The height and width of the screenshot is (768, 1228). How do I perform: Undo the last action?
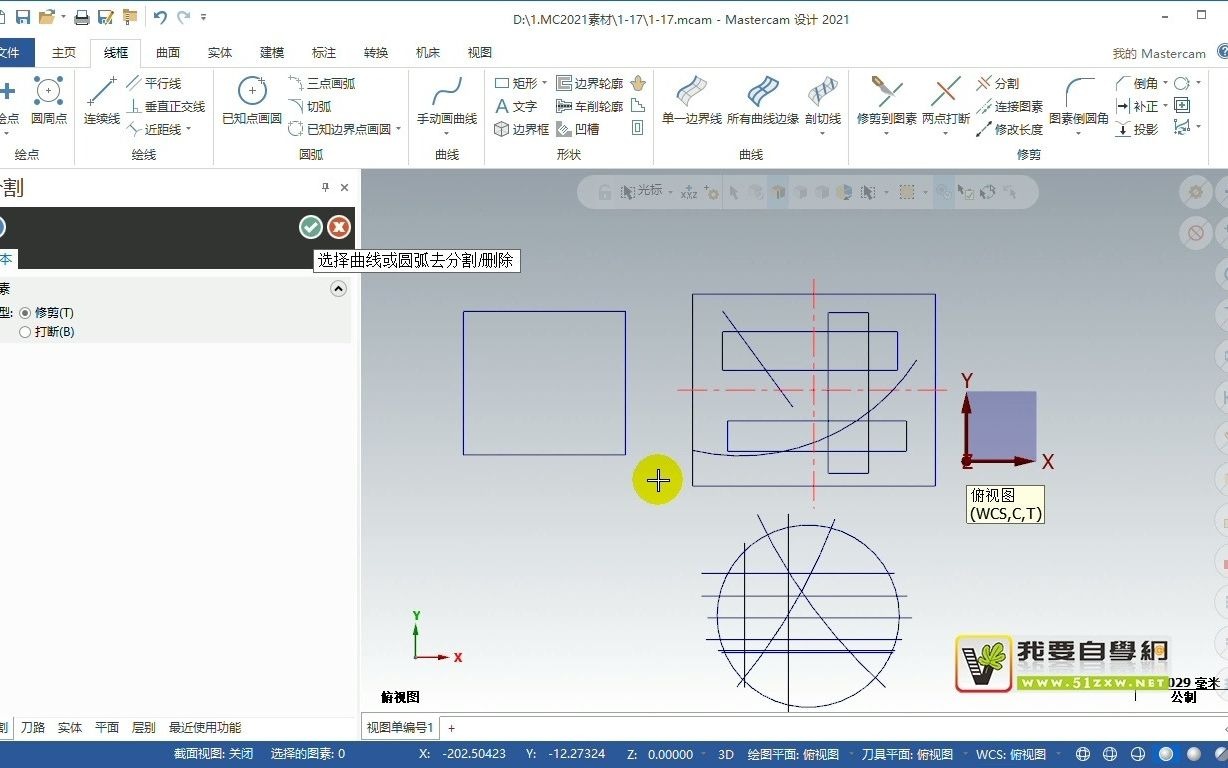160,17
